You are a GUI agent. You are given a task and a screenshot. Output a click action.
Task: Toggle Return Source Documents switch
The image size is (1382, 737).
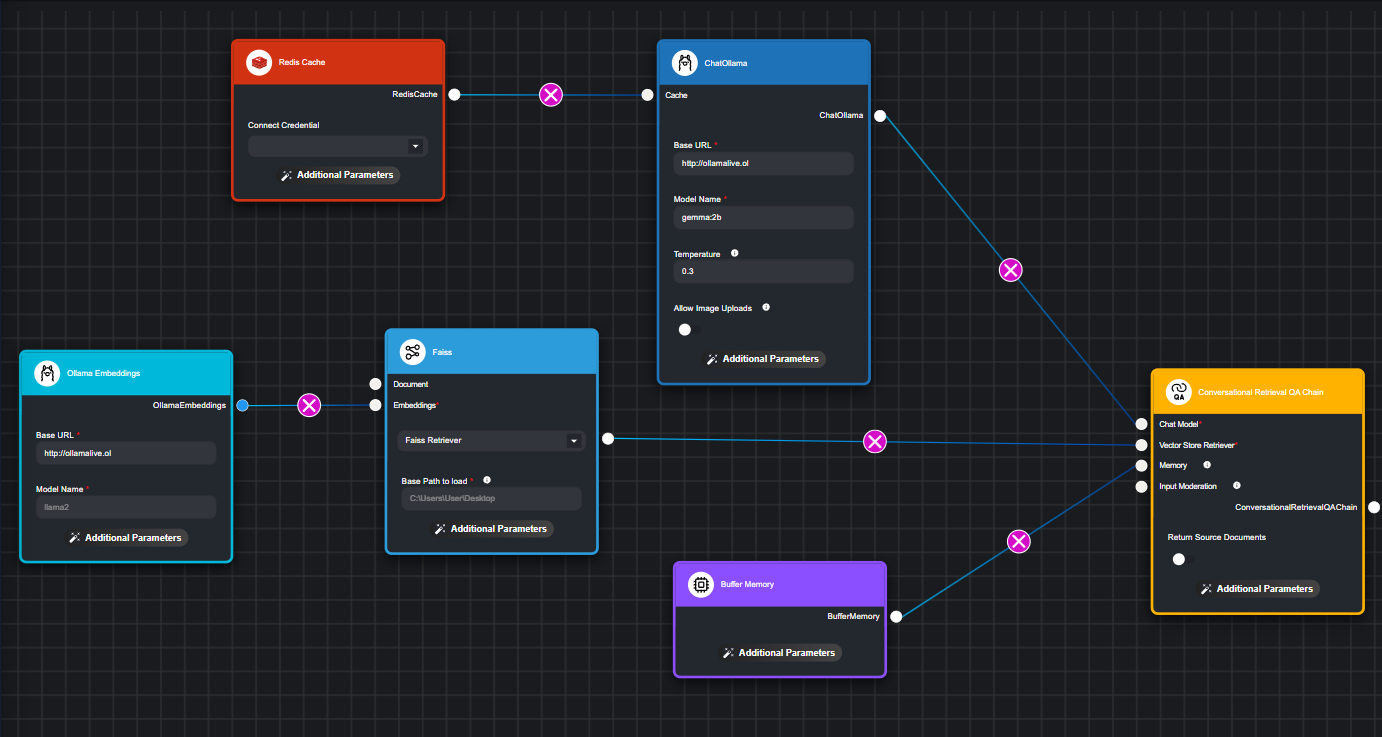tap(1184, 559)
